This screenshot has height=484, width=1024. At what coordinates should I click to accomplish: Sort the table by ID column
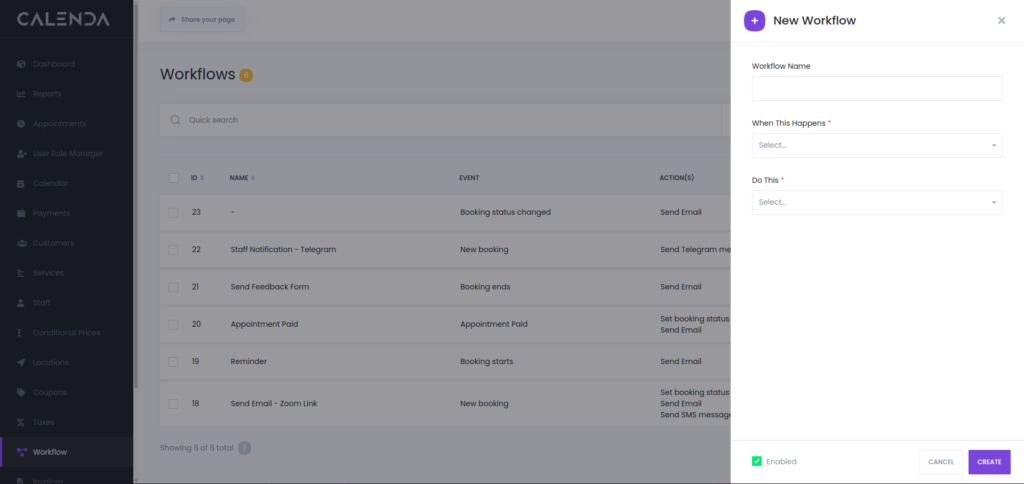click(197, 178)
